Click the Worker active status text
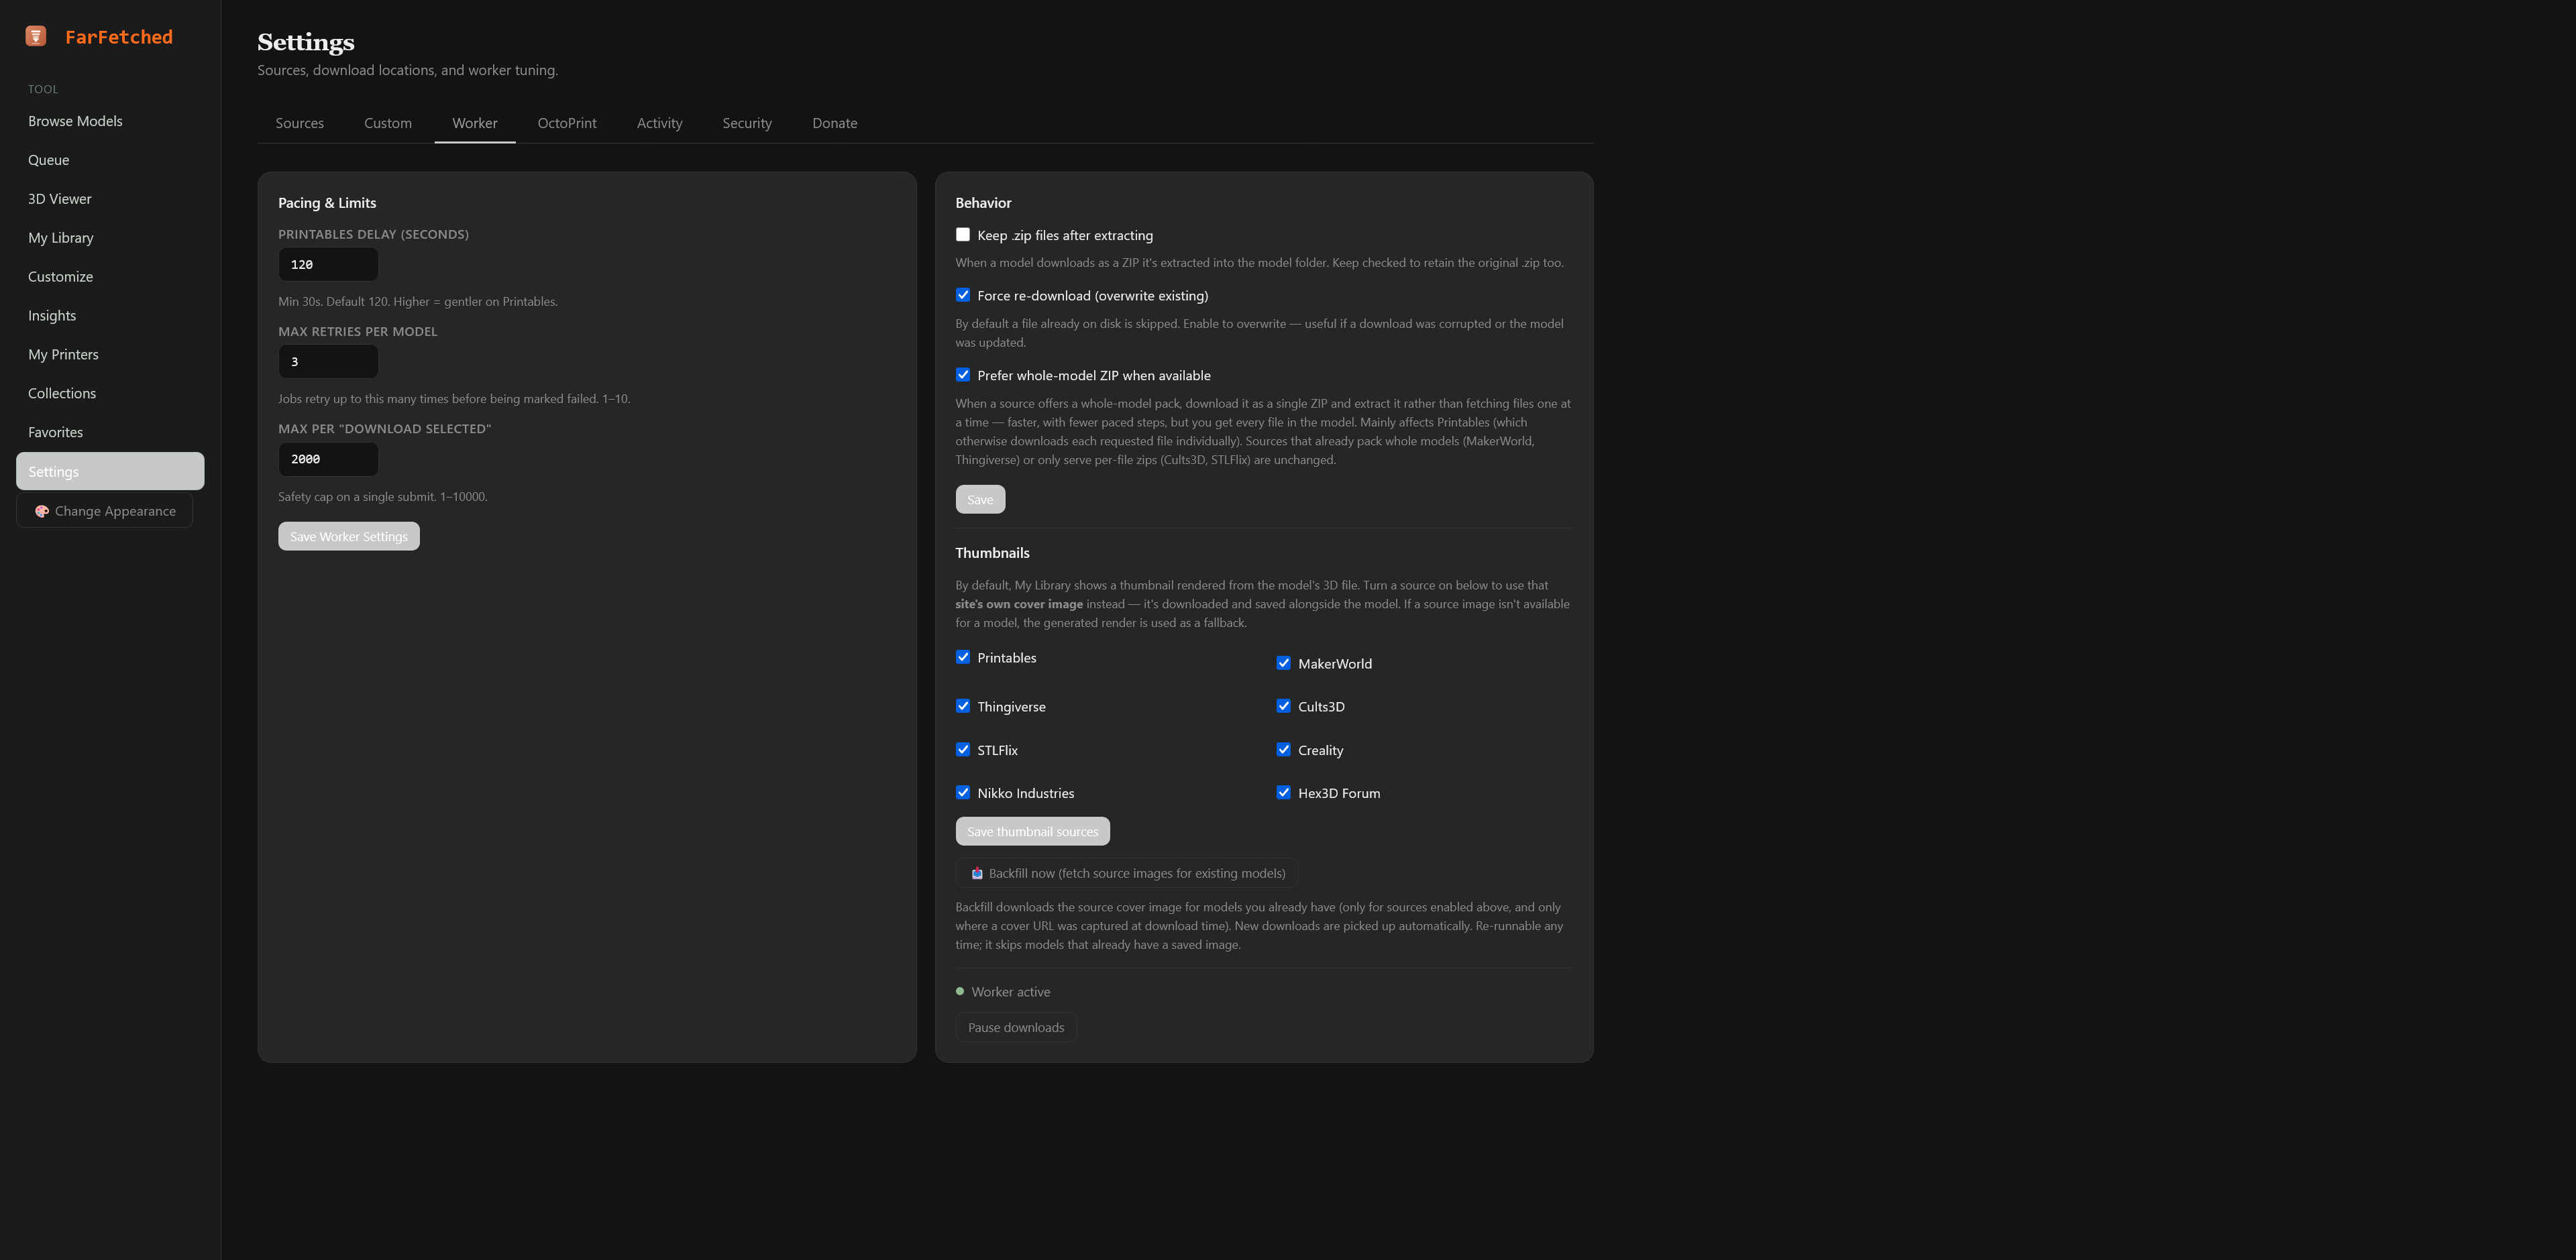Image resolution: width=2576 pixels, height=1260 pixels. click(1011, 992)
